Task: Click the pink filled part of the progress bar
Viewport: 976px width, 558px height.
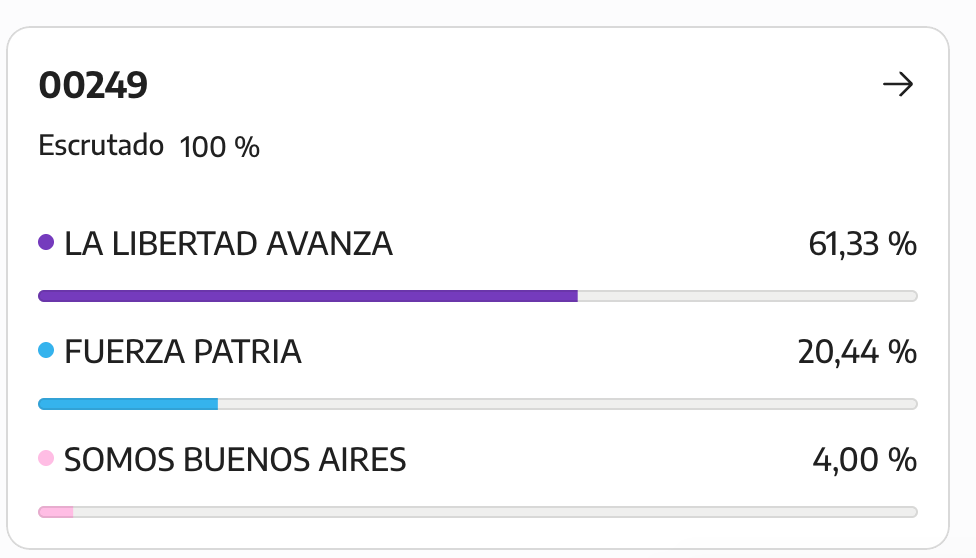Action: [x=56, y=512]
